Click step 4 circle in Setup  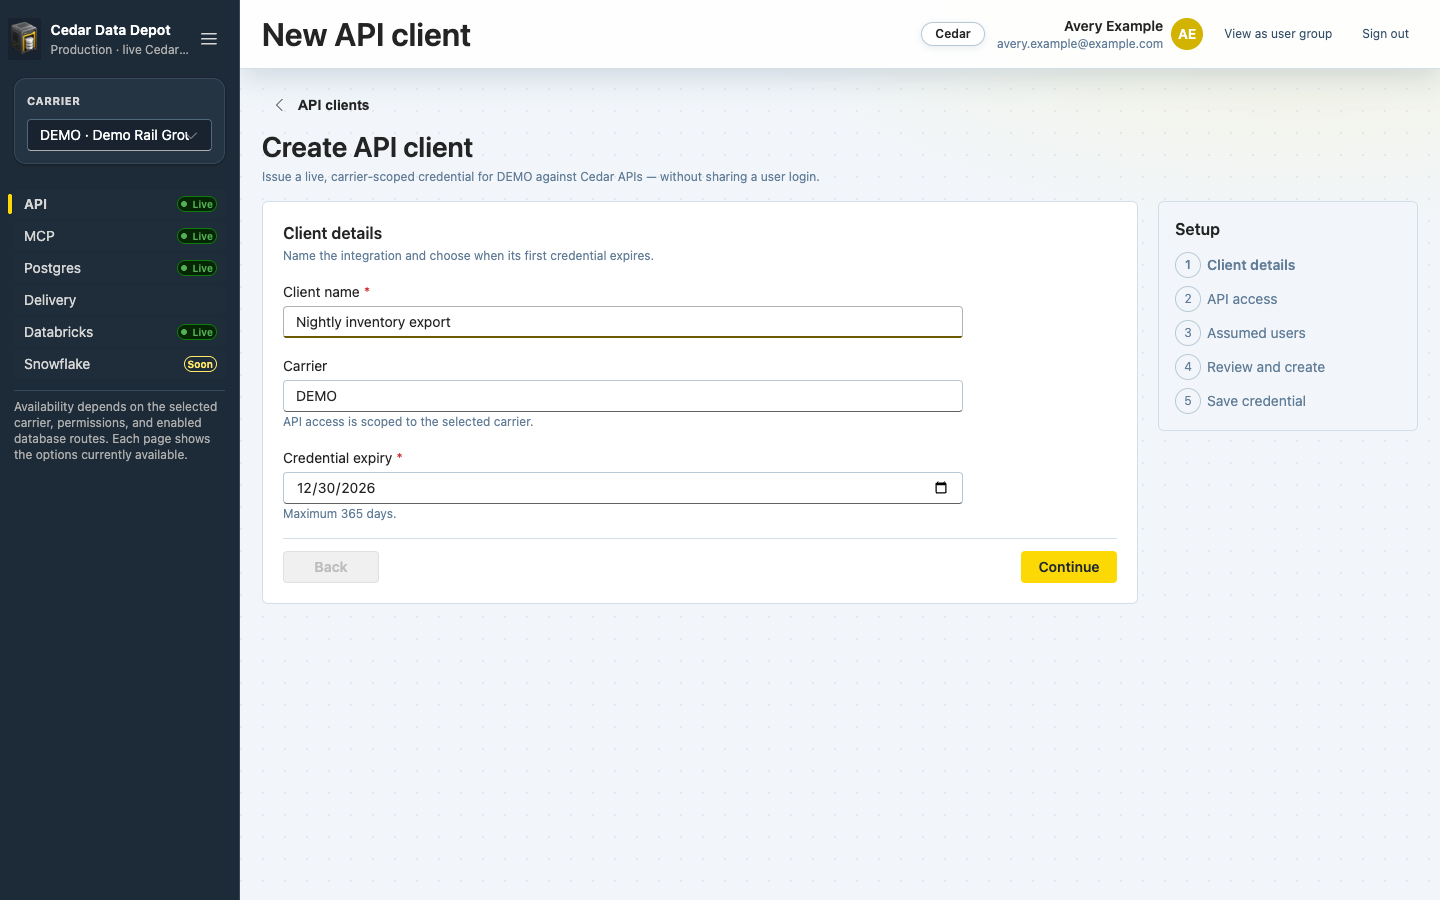(x=1188, y=367)
